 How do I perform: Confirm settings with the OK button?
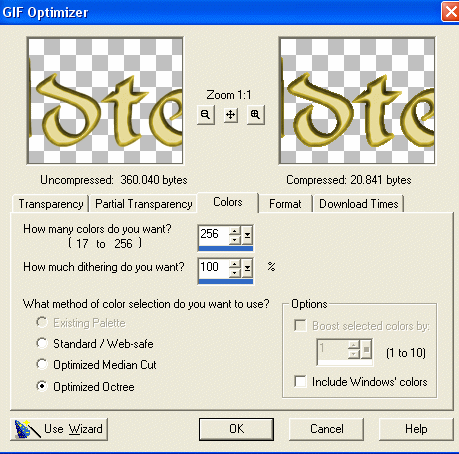coord(236,429)
